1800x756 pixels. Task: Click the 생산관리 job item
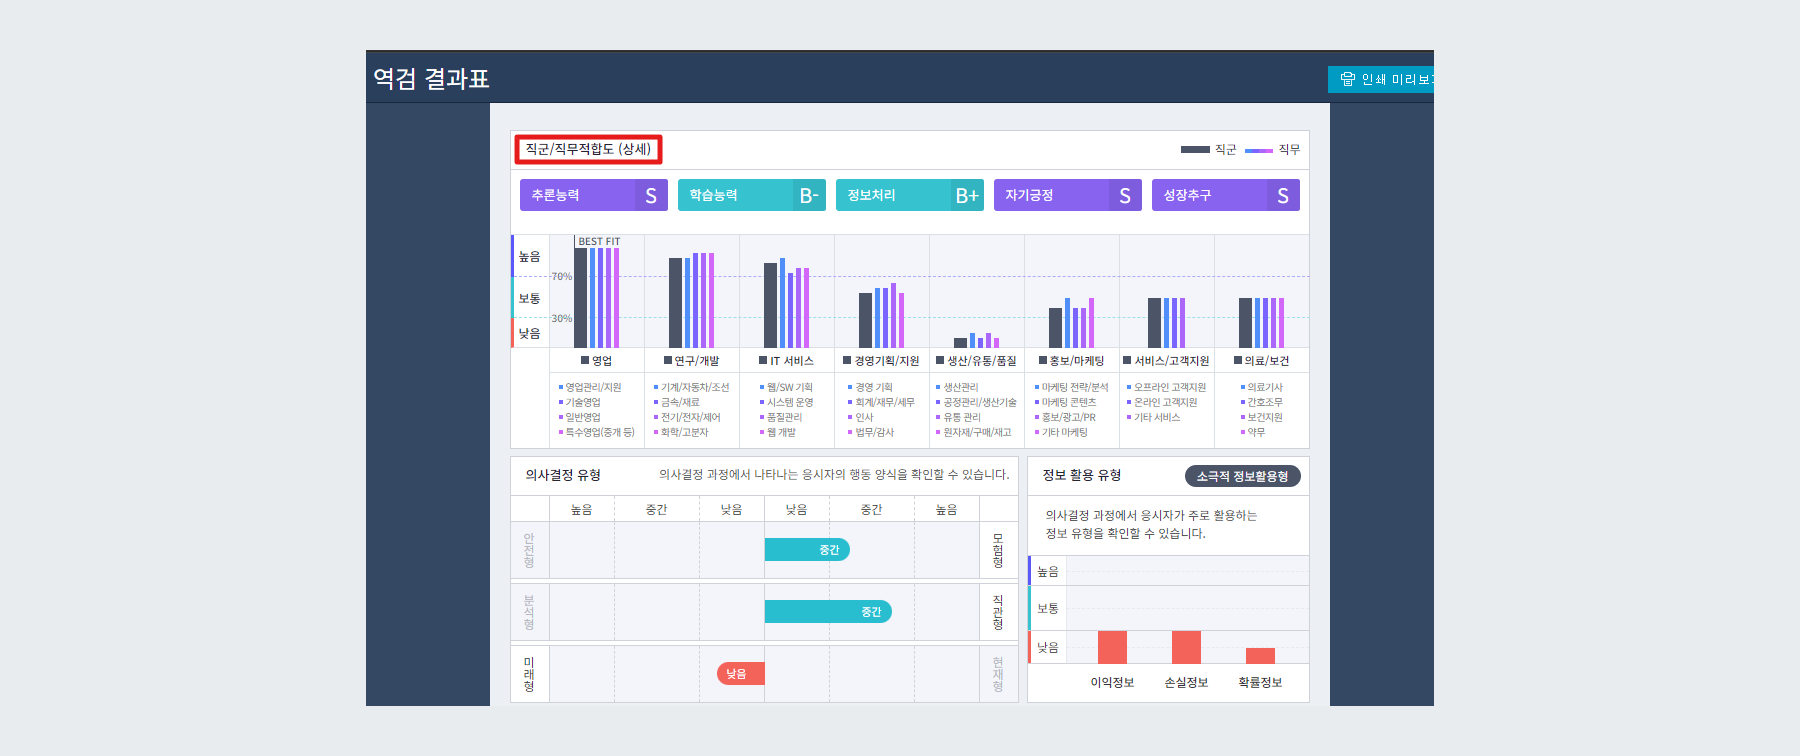click(958, 387)
